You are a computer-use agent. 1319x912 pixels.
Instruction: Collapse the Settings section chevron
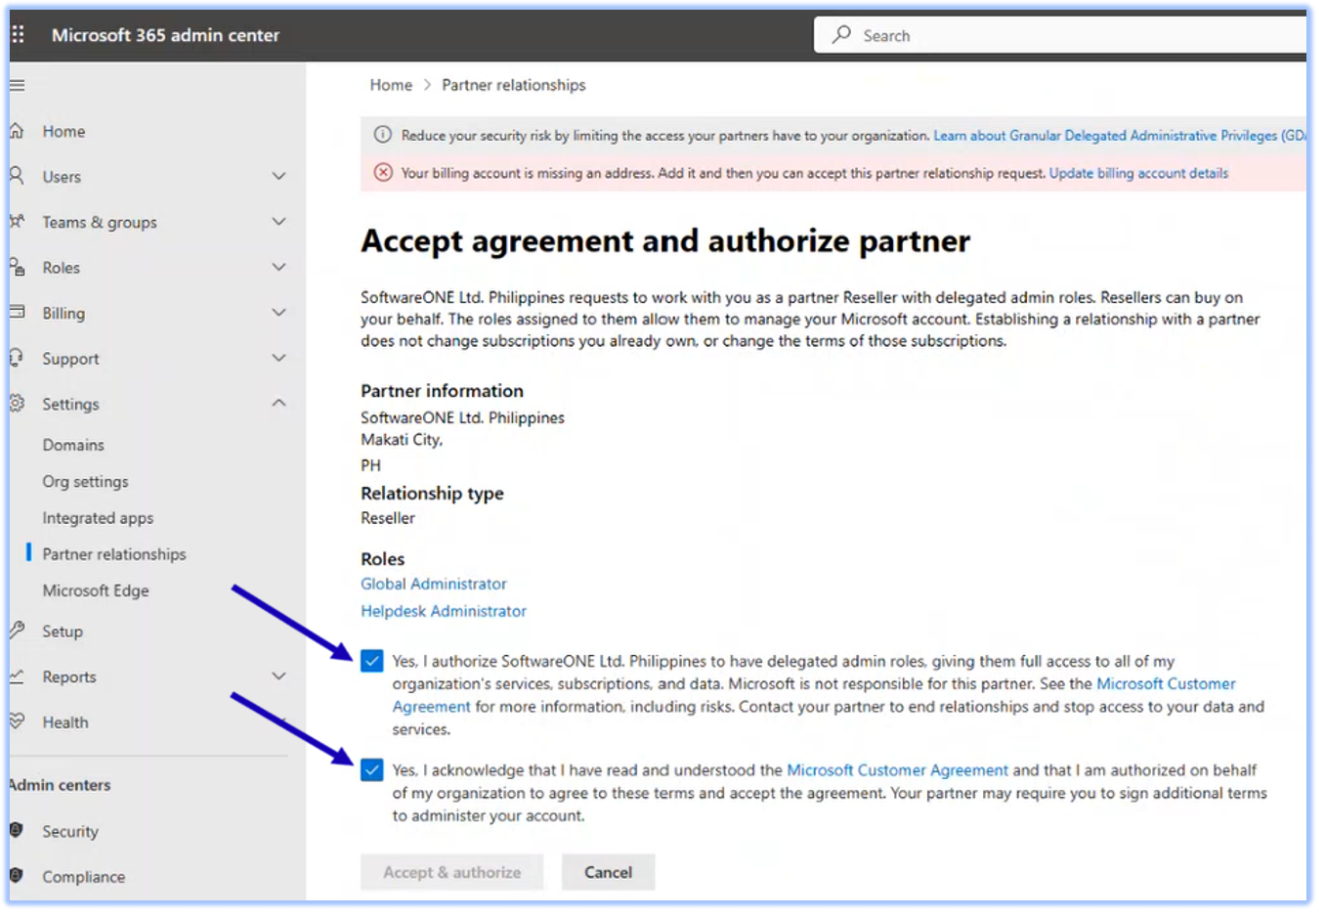pos(279,404)
